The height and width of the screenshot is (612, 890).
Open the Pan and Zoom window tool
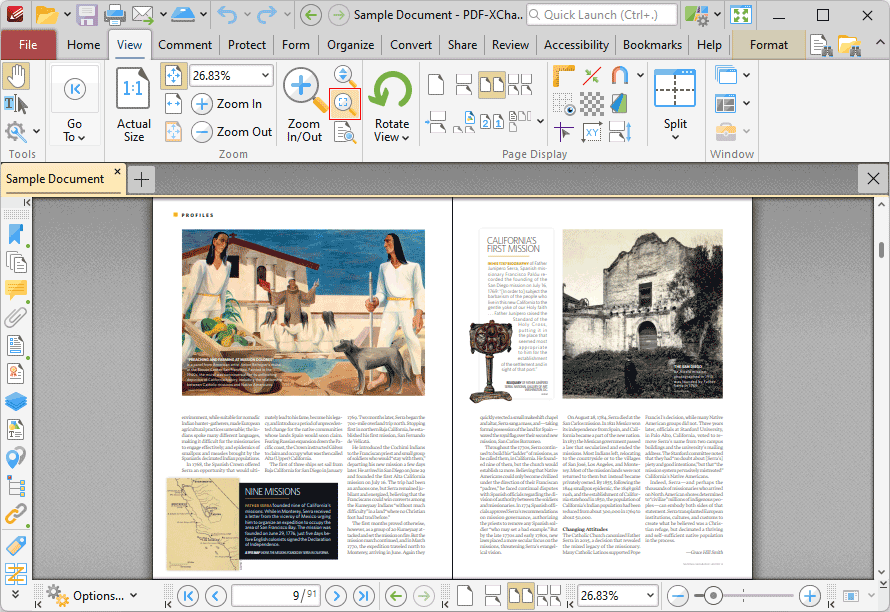tap(345, 133)
